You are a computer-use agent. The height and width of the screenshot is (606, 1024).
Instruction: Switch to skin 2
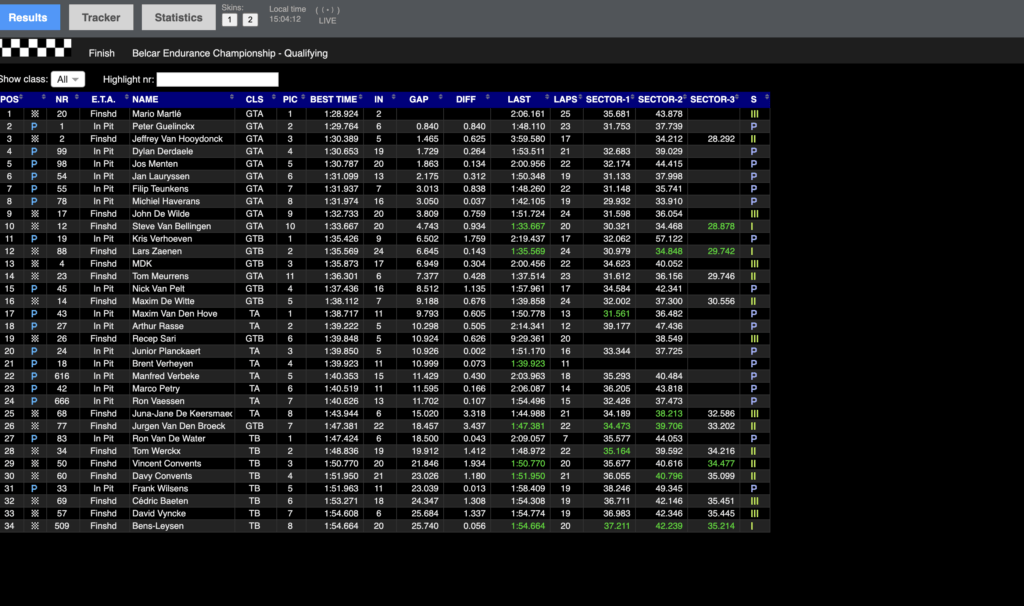coord(249,20)
